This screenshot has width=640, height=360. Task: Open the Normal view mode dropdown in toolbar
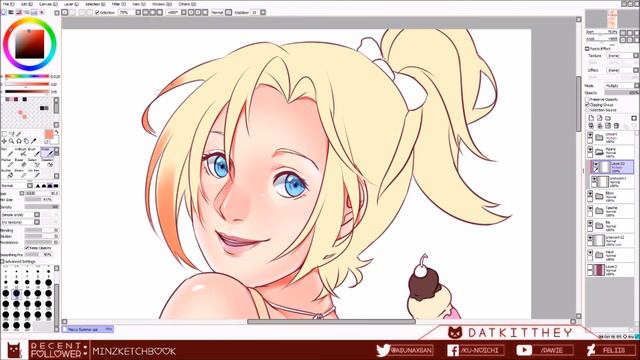tap(229, 13)
